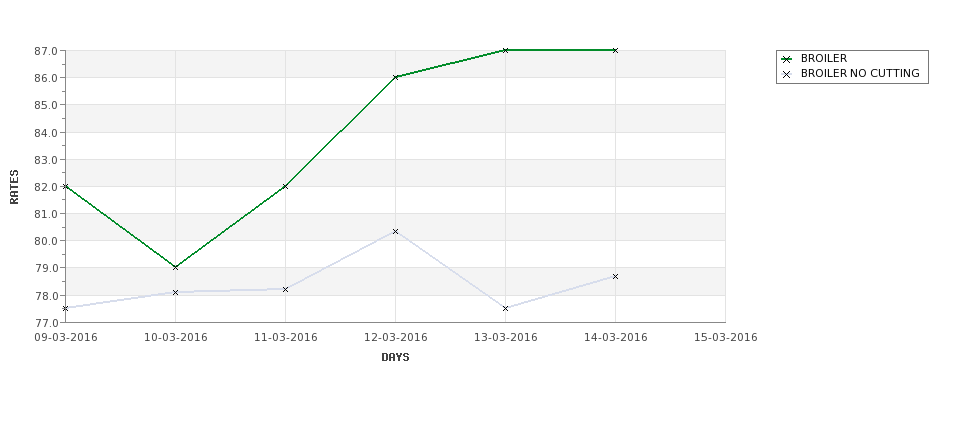975x429 pixels.
Task: Select BROILER NO CUTTING point on 14-03-2016
Action: pos(616,276)
